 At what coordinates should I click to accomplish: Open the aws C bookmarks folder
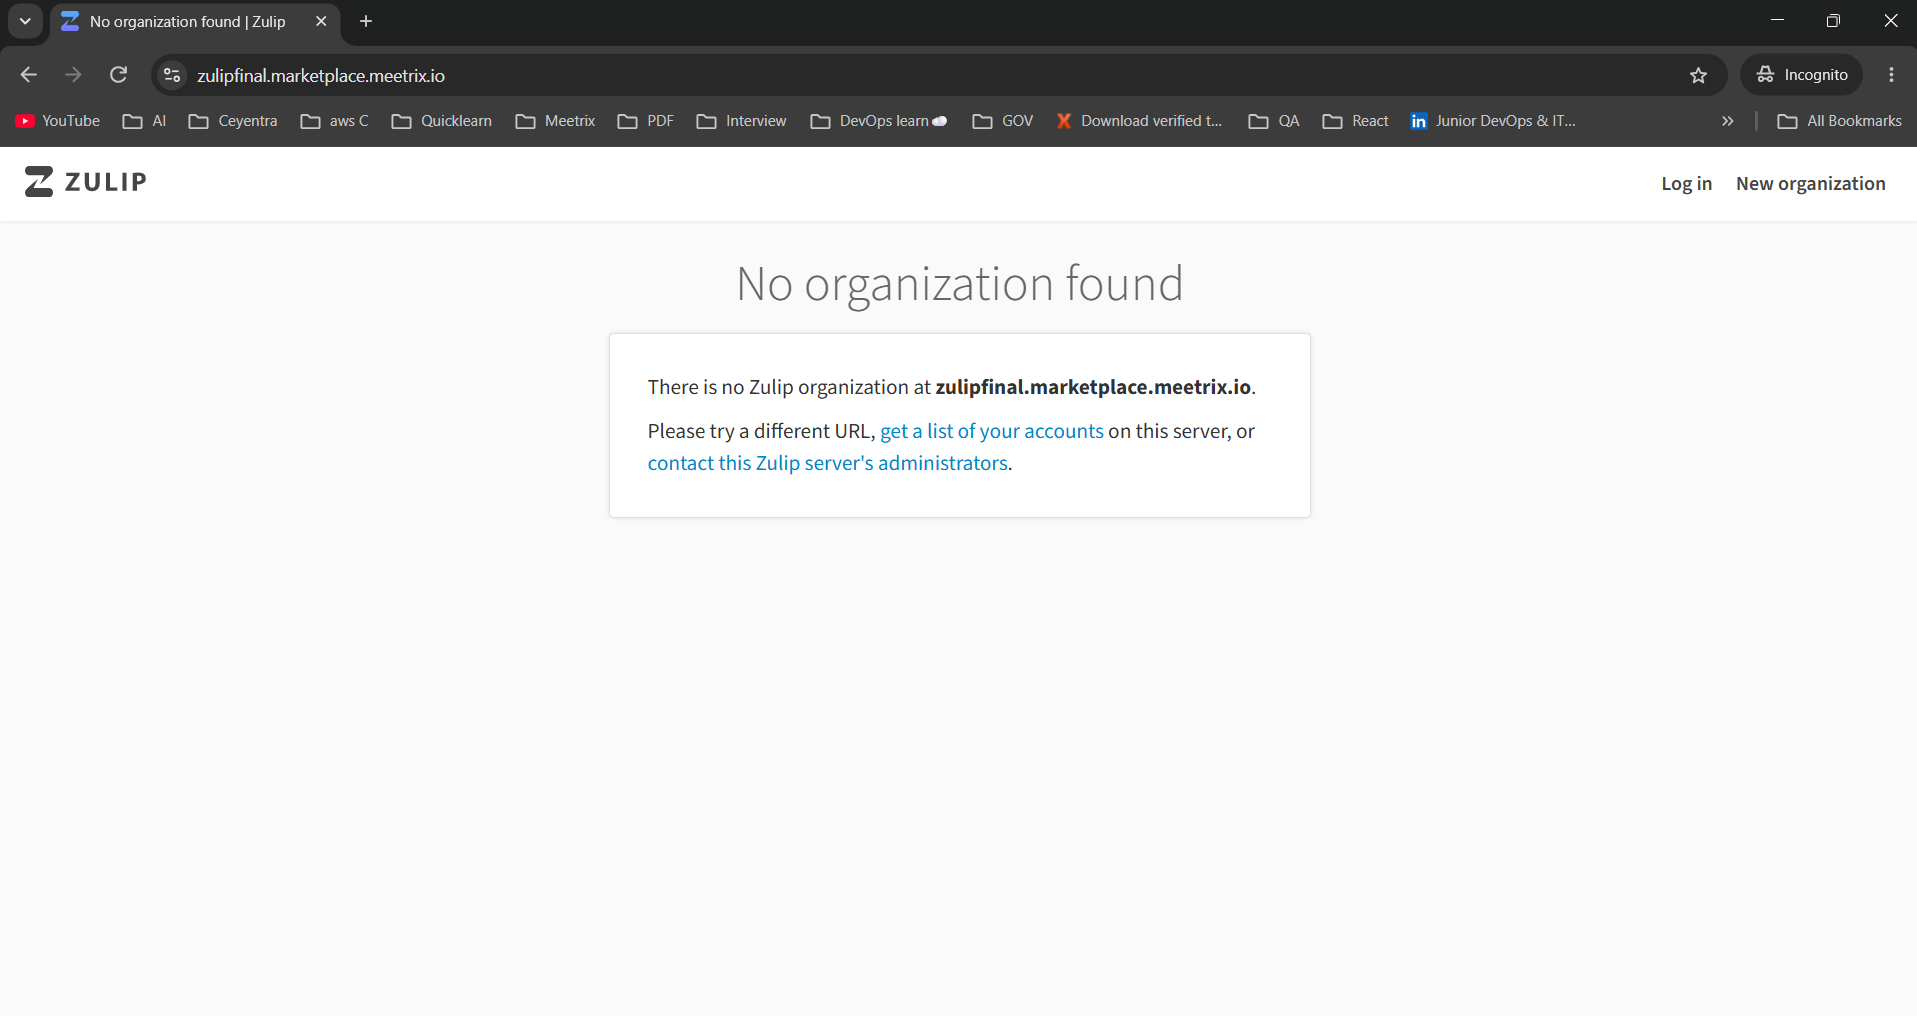(335, 121)
